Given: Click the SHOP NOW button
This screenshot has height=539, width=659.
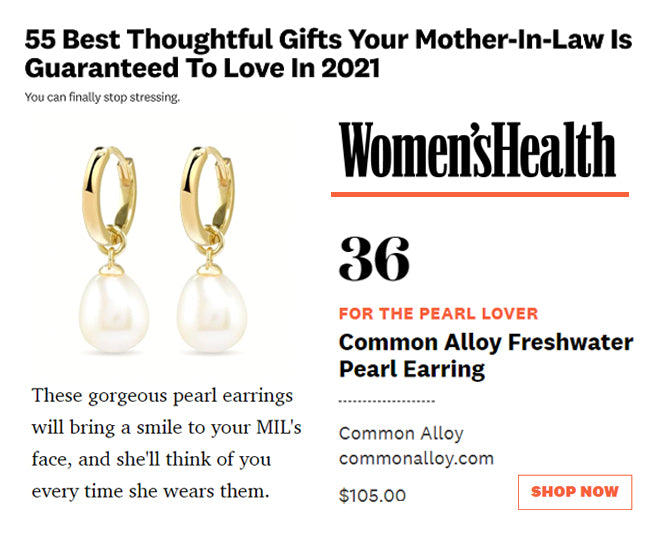Looking at the screenshot, I should pos(575,492).
